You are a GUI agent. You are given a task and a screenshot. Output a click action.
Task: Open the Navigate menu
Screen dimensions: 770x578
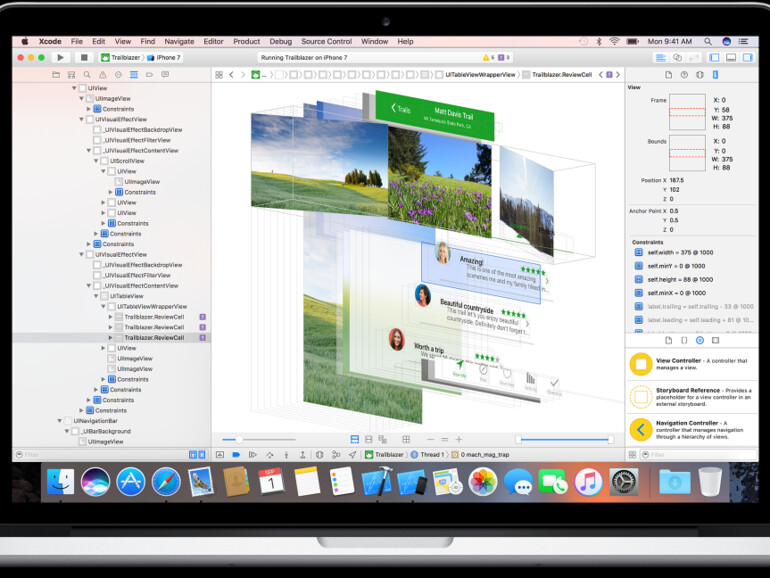click(x=179, y=42)
